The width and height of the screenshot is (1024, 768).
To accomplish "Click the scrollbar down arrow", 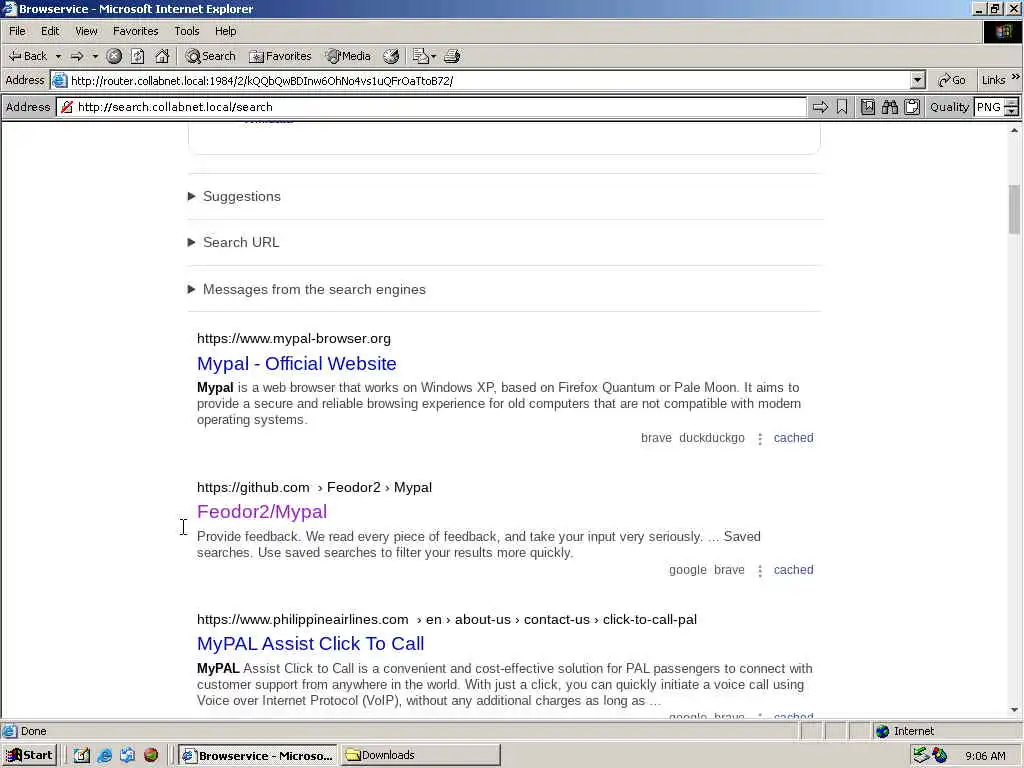I will [1014, 710].
